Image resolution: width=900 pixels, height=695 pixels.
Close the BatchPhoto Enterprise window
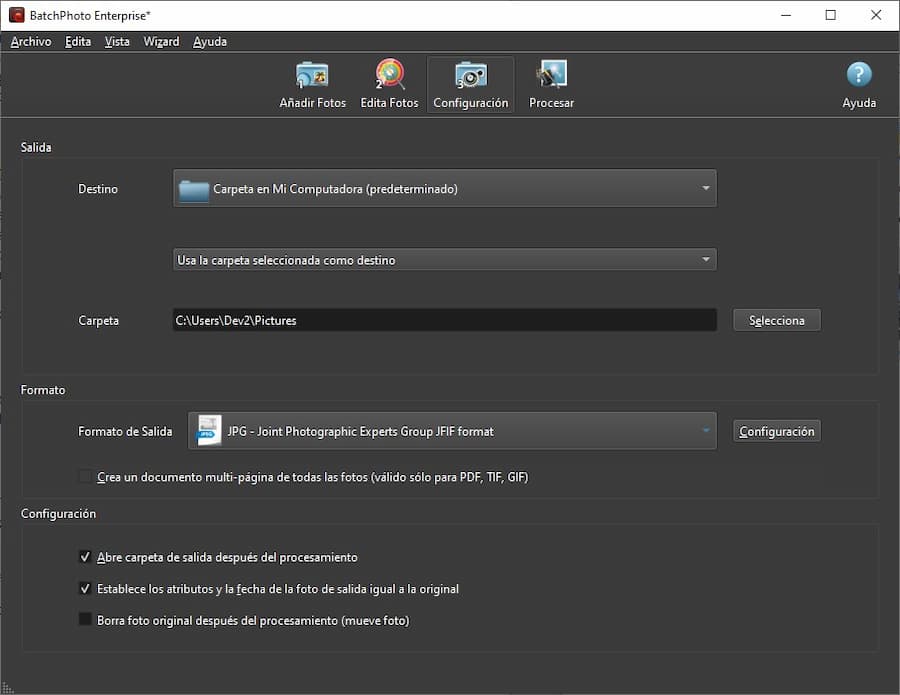[875, 15]
